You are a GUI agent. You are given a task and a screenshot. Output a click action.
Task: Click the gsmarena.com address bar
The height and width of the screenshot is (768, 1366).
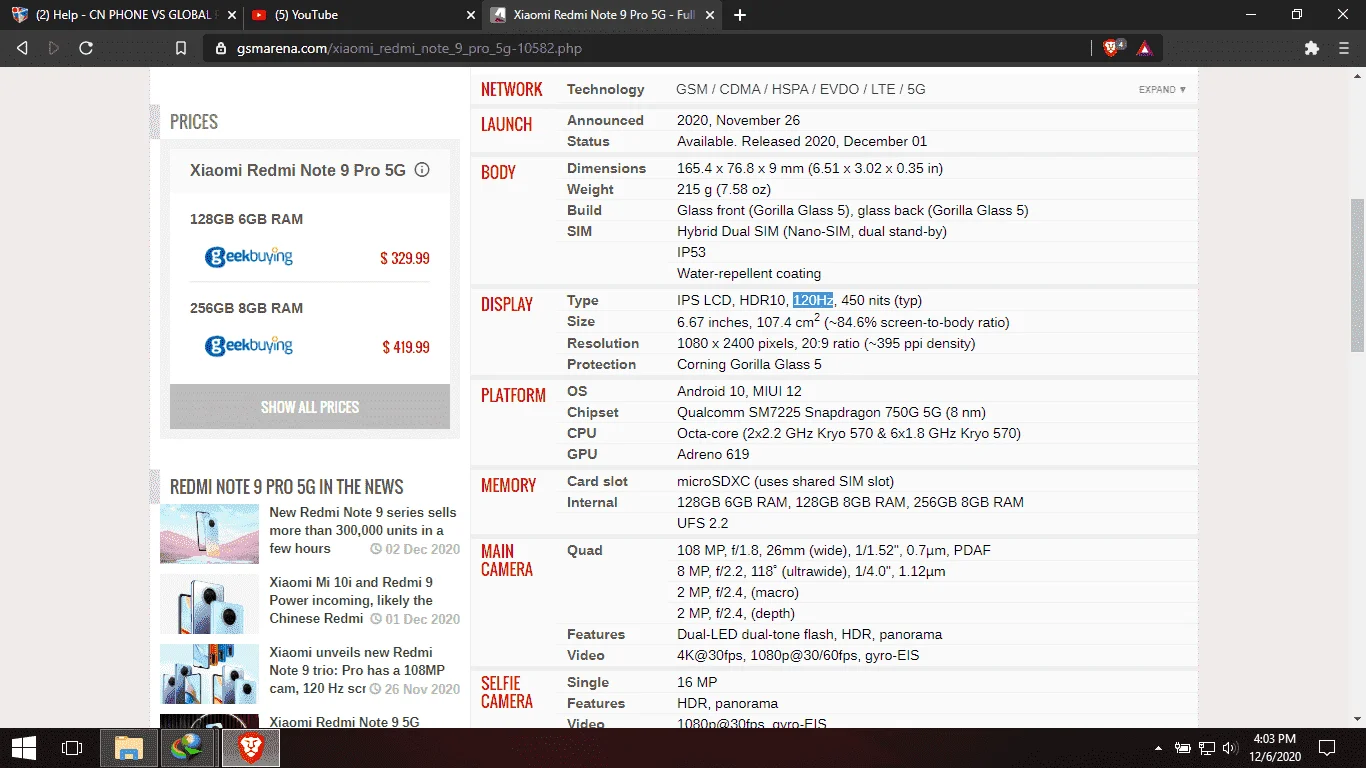[x=650, y=48]
